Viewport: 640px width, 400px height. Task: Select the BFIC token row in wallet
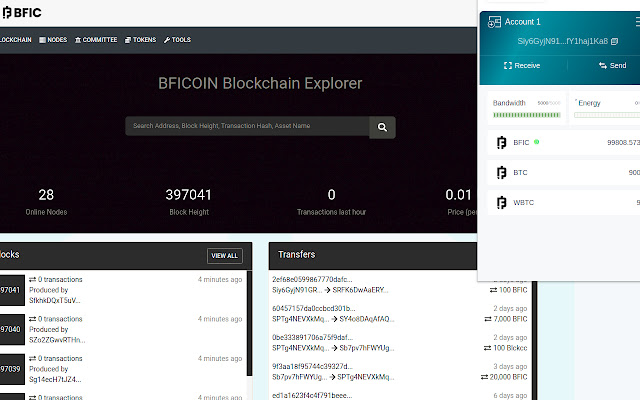pos(564,142)
